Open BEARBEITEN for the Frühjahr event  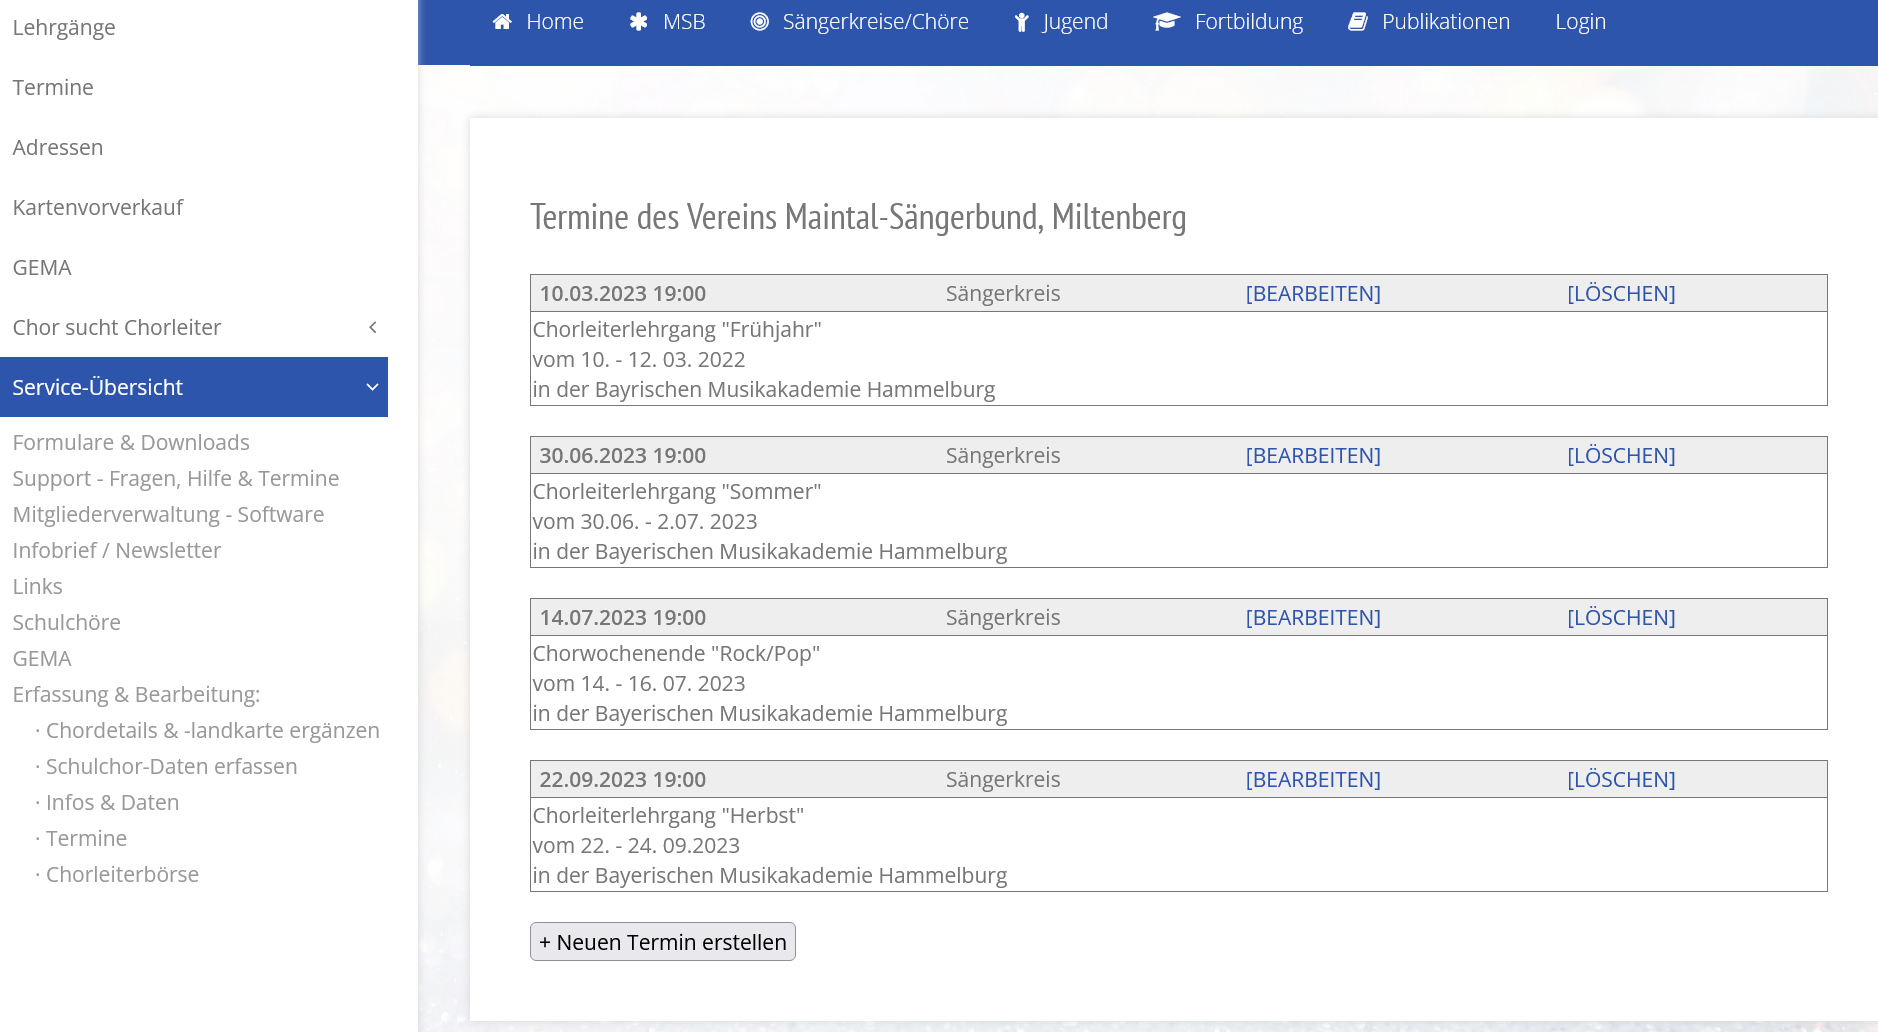[x=1313, y=293]
